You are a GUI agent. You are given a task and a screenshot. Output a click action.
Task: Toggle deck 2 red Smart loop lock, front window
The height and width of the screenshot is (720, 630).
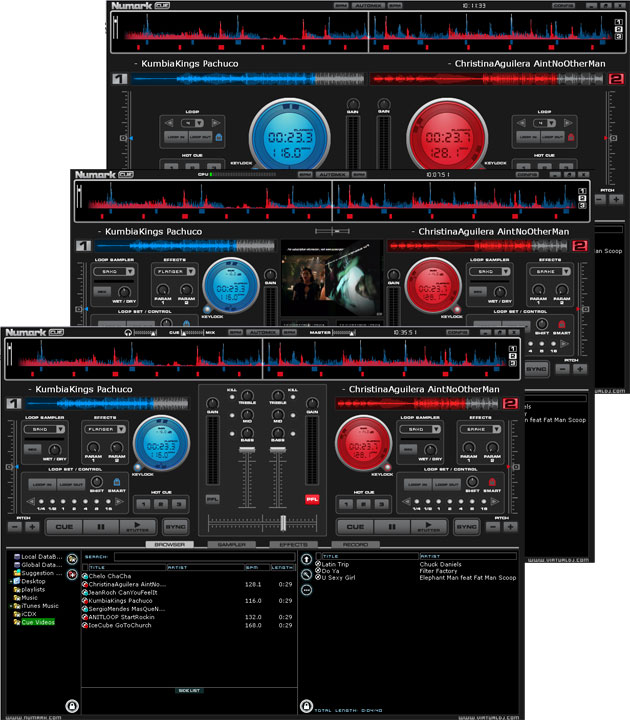click(492, 482)
